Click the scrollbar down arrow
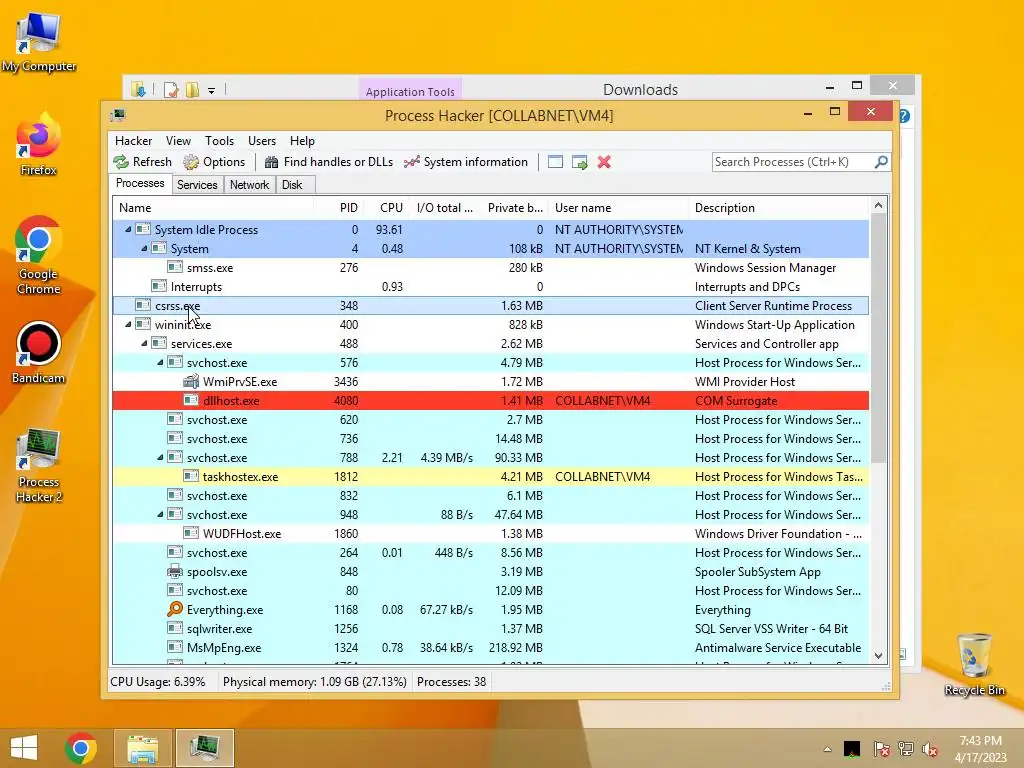Image resolution: width=1024 pixels, height=768 pixels. (878, 656)
